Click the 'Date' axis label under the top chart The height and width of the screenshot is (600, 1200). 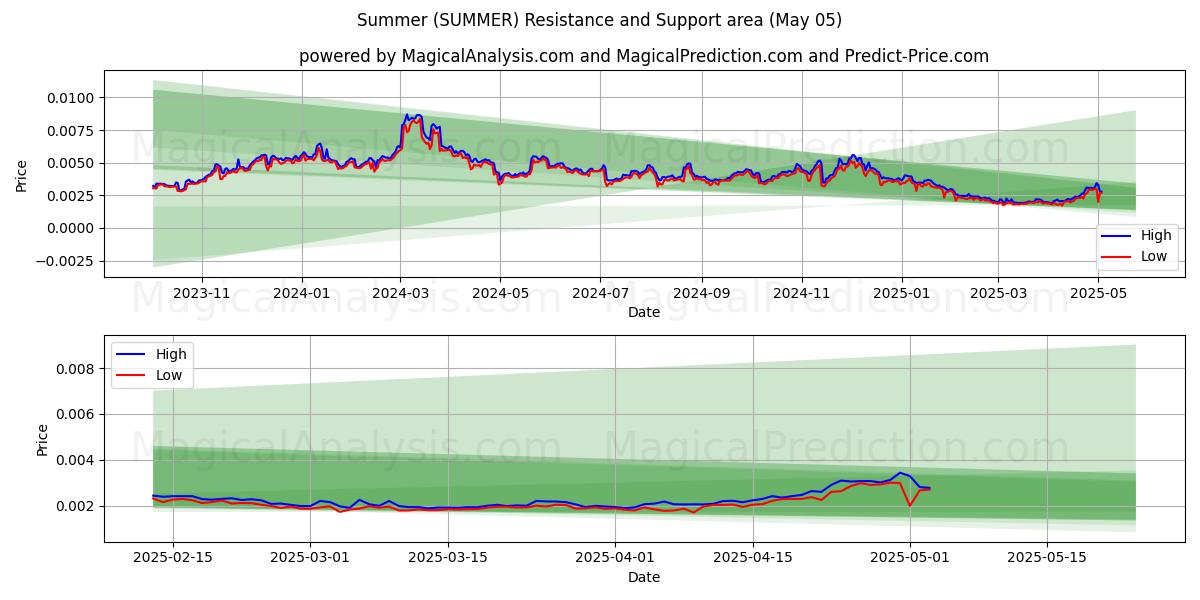tap(644, 312)
